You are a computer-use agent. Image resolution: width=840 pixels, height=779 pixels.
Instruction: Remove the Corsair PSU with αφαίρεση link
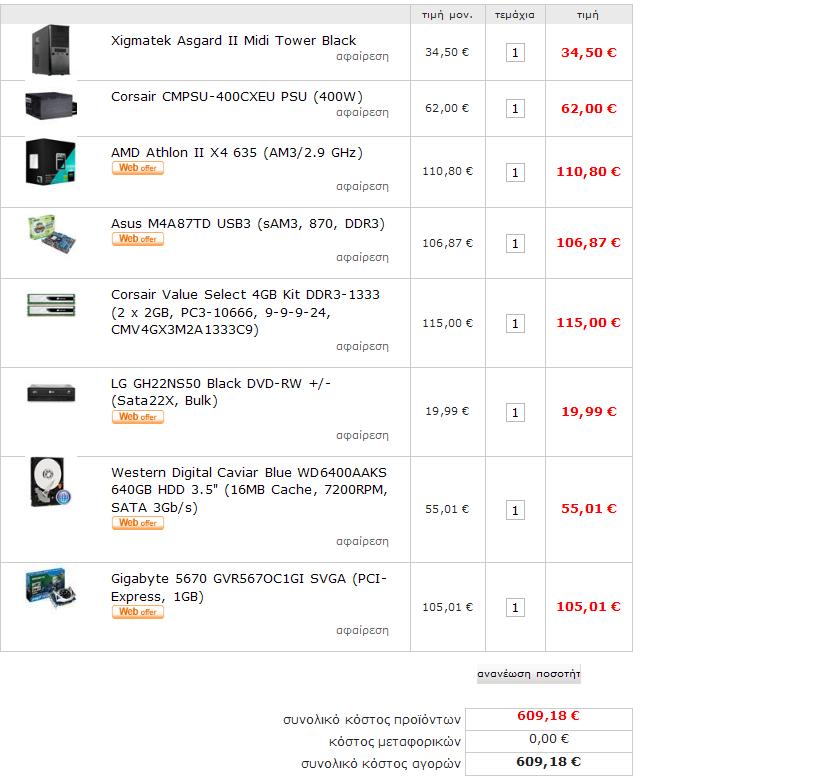pos(362,113)
